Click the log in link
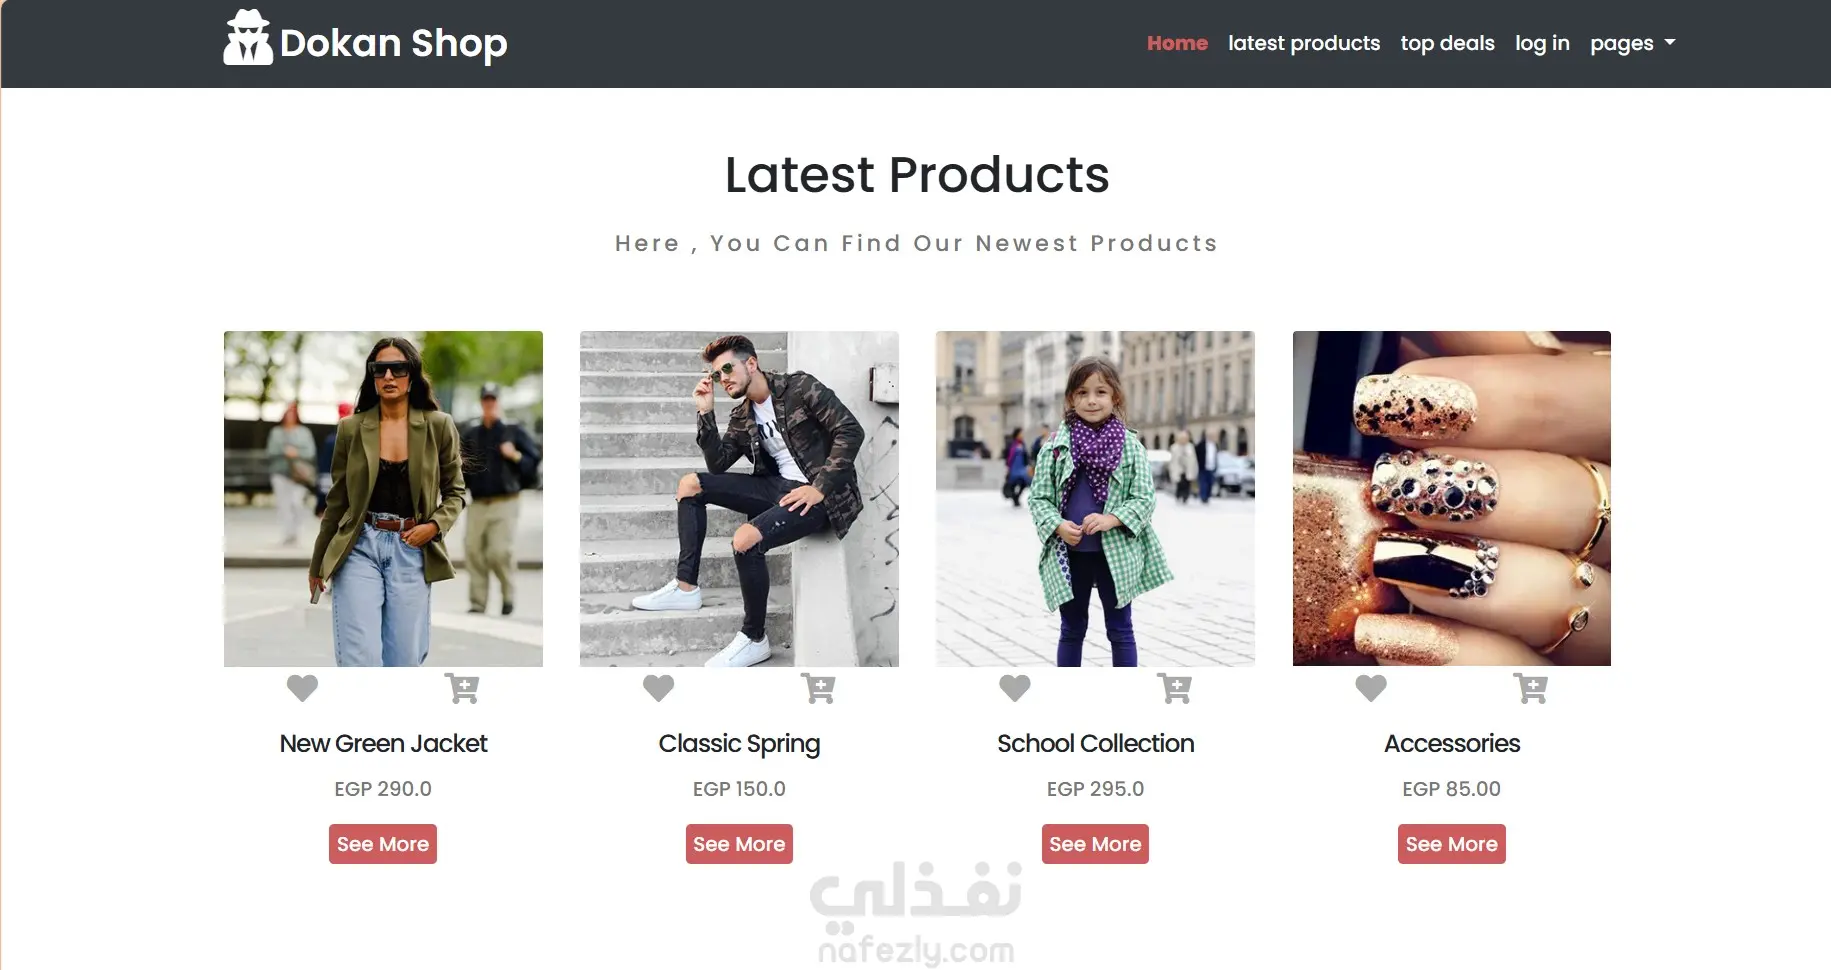Image resolution: width=1831 pixels, height=970 pixels. click(1542, 43)
